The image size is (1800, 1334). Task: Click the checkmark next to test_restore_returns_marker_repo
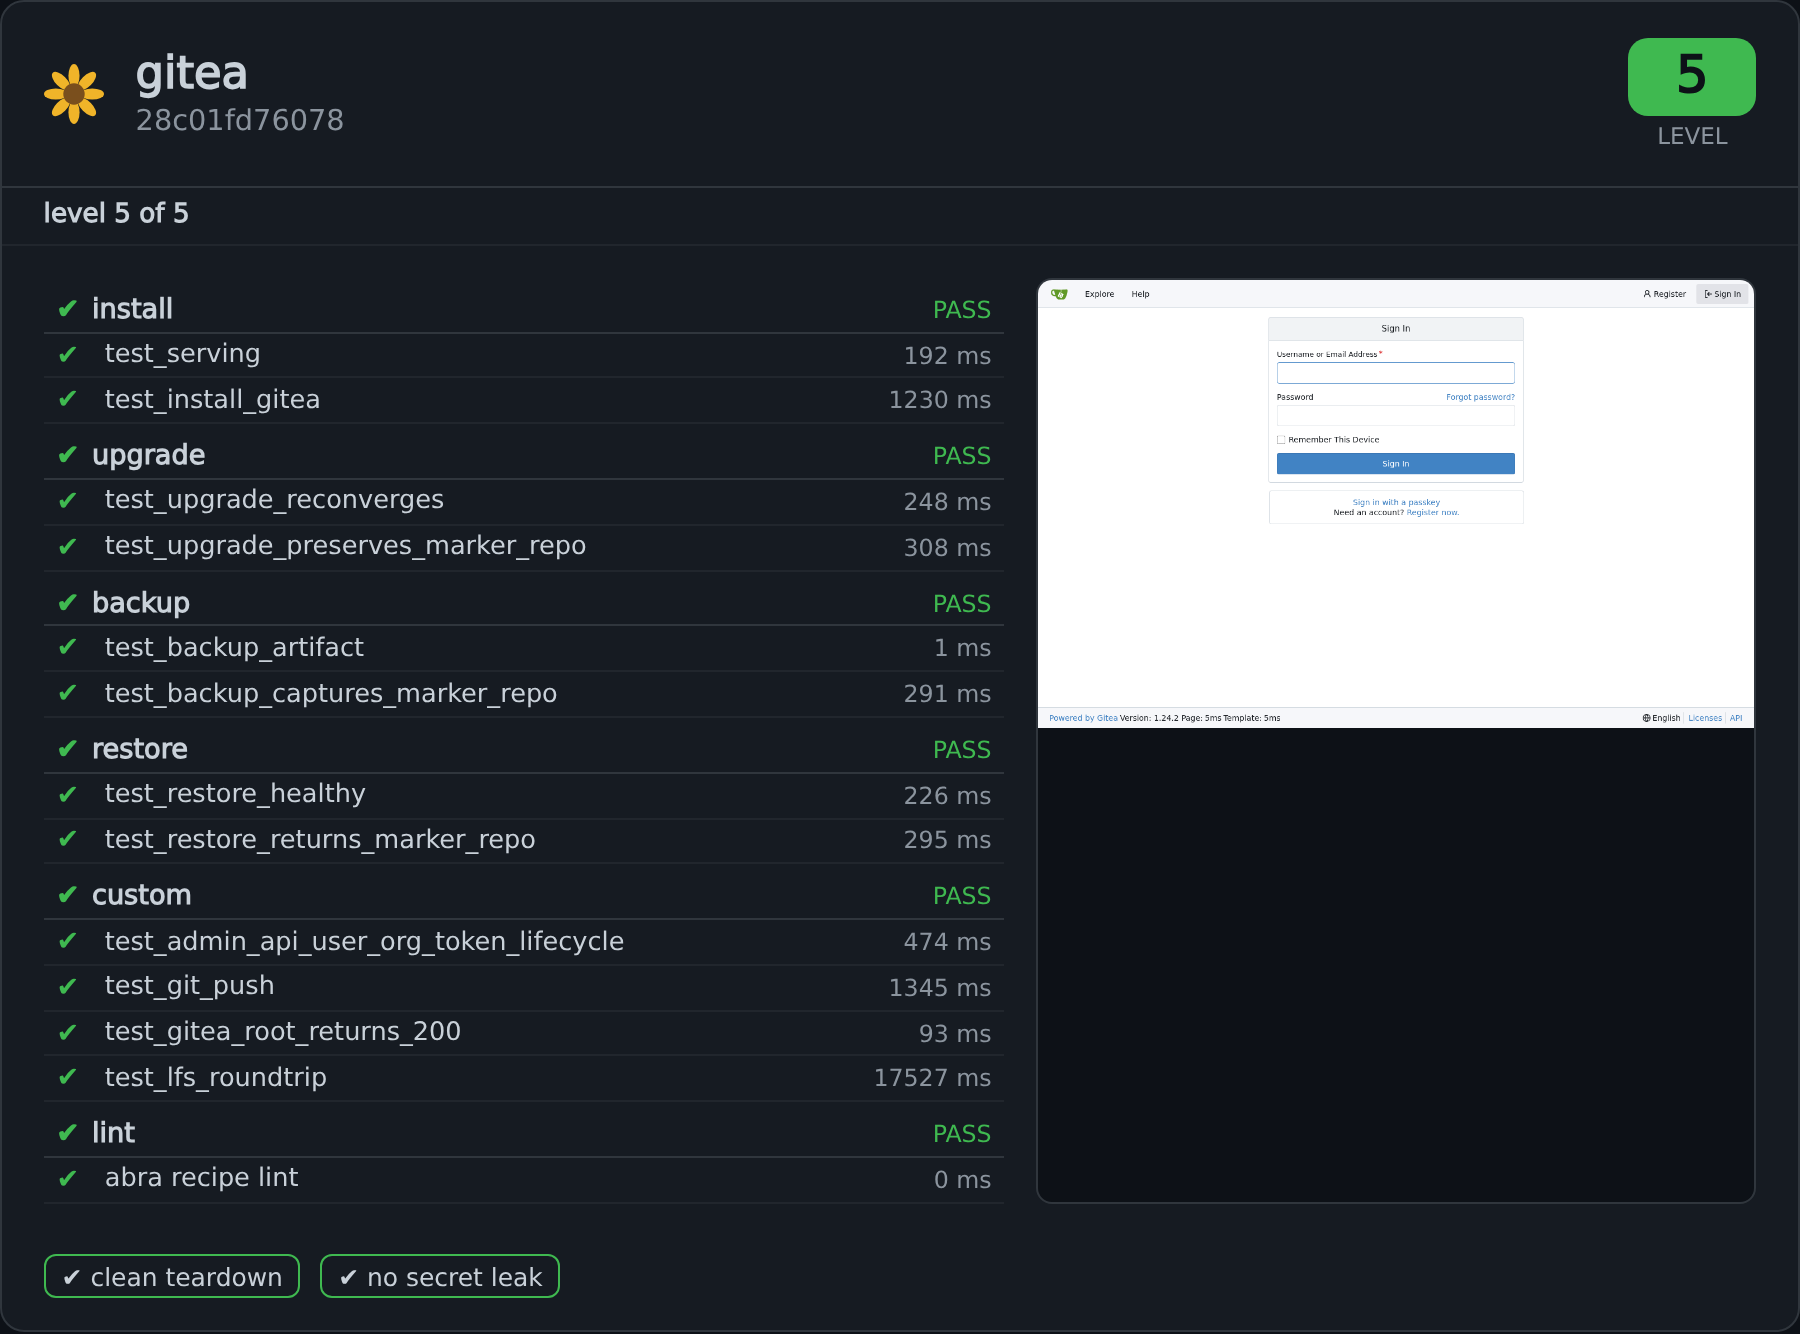[67, 839]
